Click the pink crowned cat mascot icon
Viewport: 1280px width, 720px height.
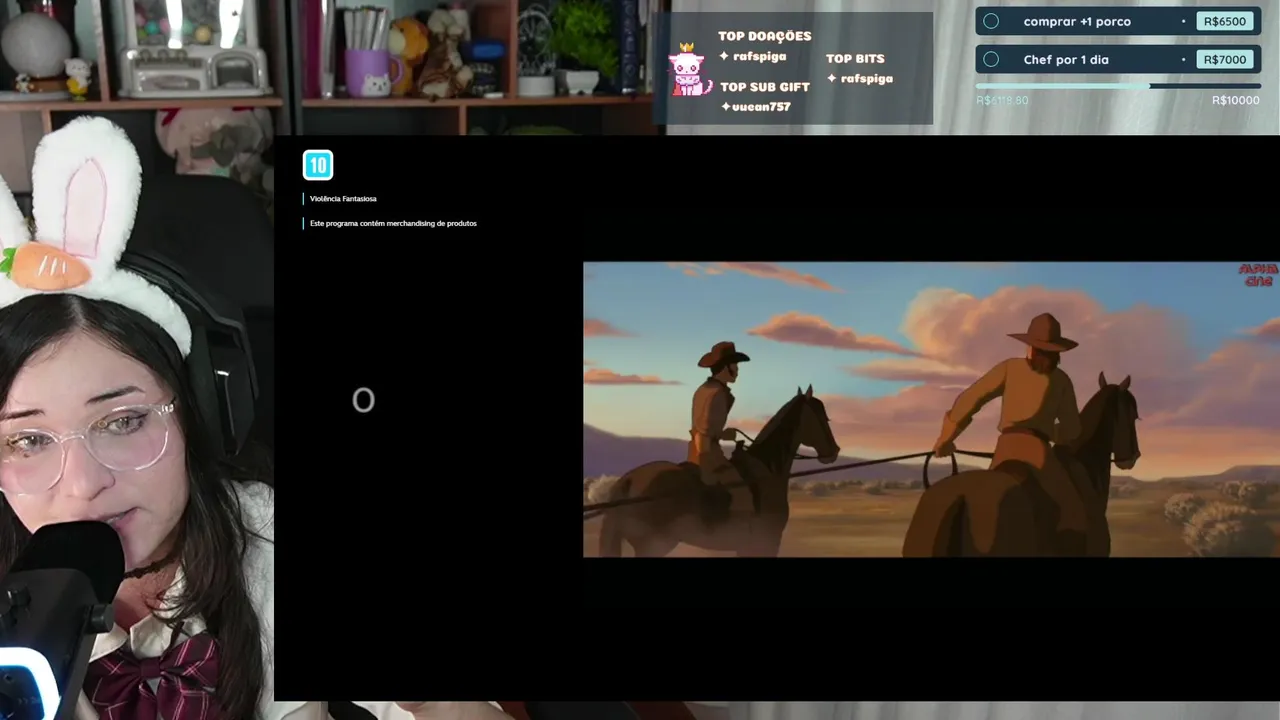coord(688,70)
